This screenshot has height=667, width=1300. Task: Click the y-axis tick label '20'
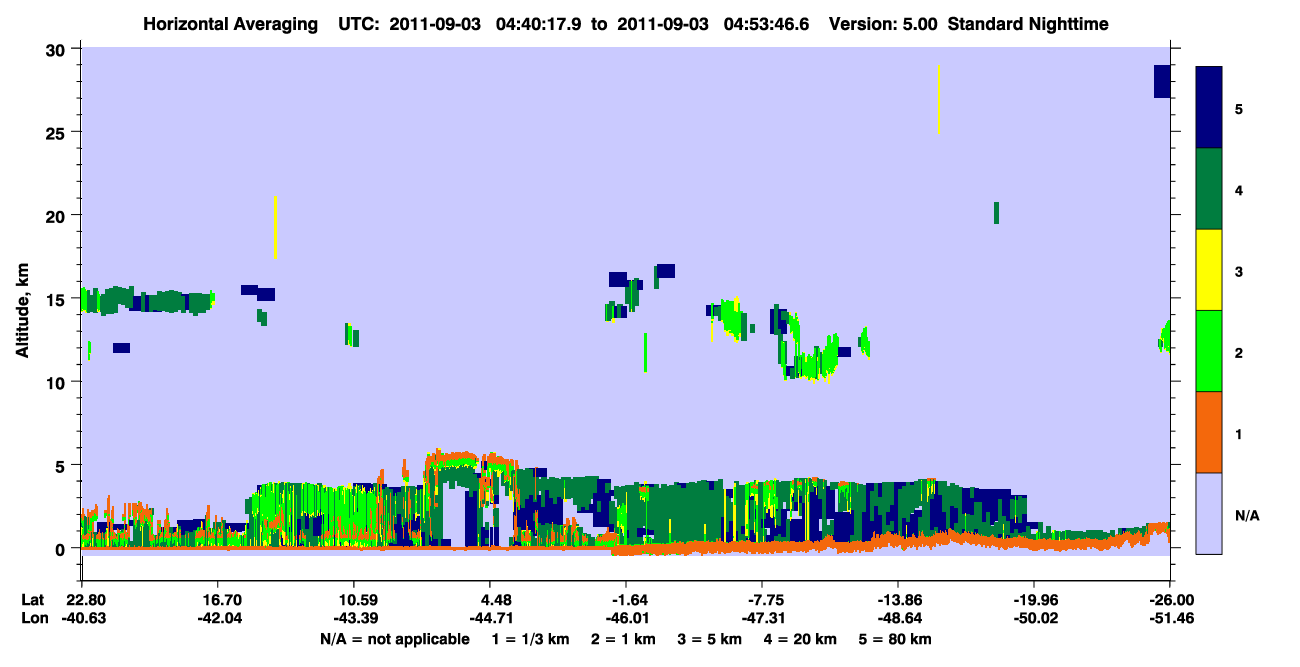pos(58,216)
